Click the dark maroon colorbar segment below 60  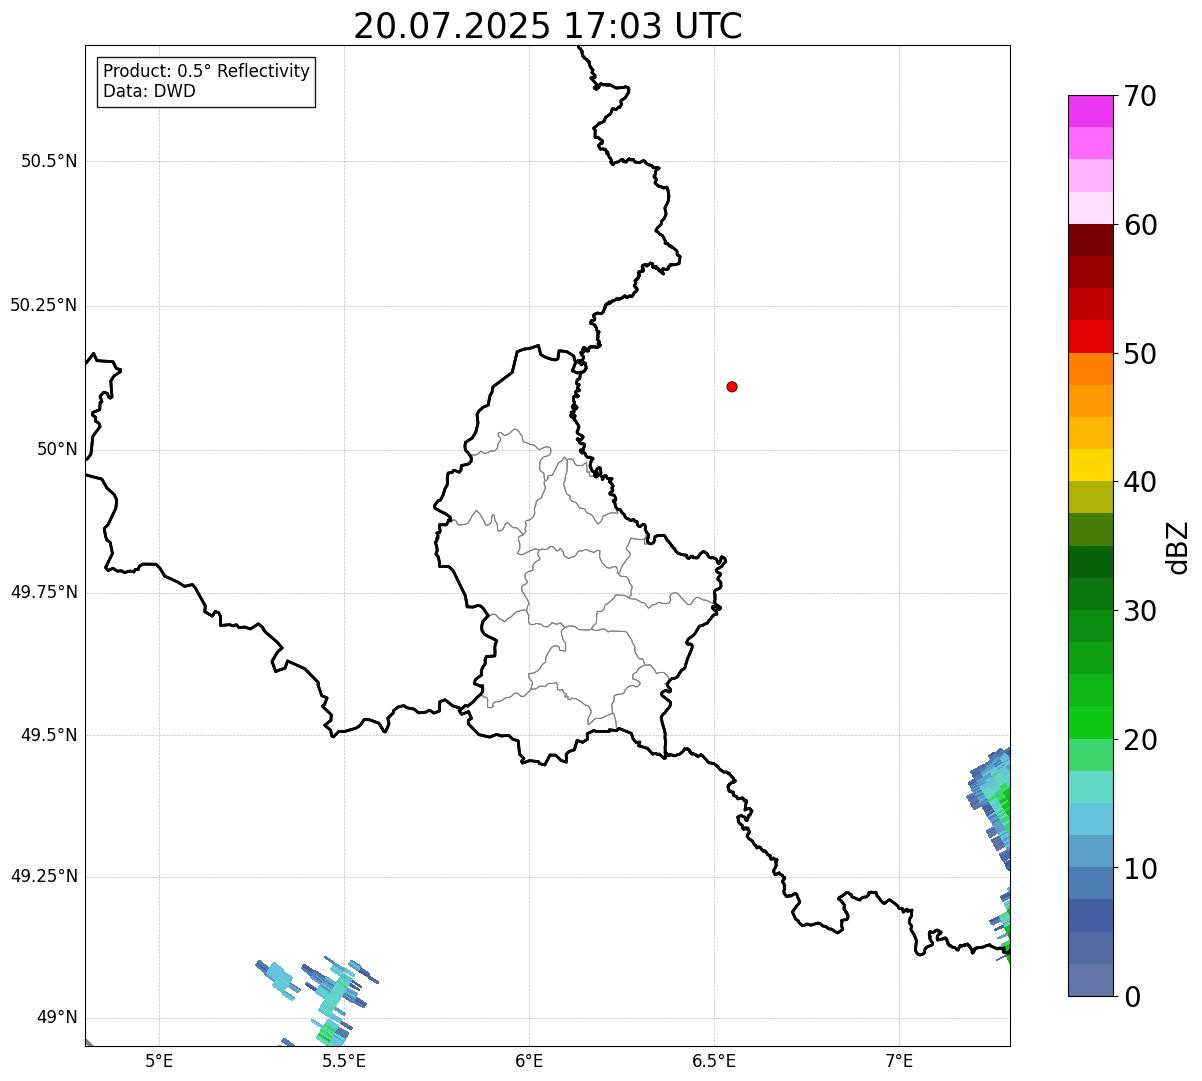pos(1090,240)
